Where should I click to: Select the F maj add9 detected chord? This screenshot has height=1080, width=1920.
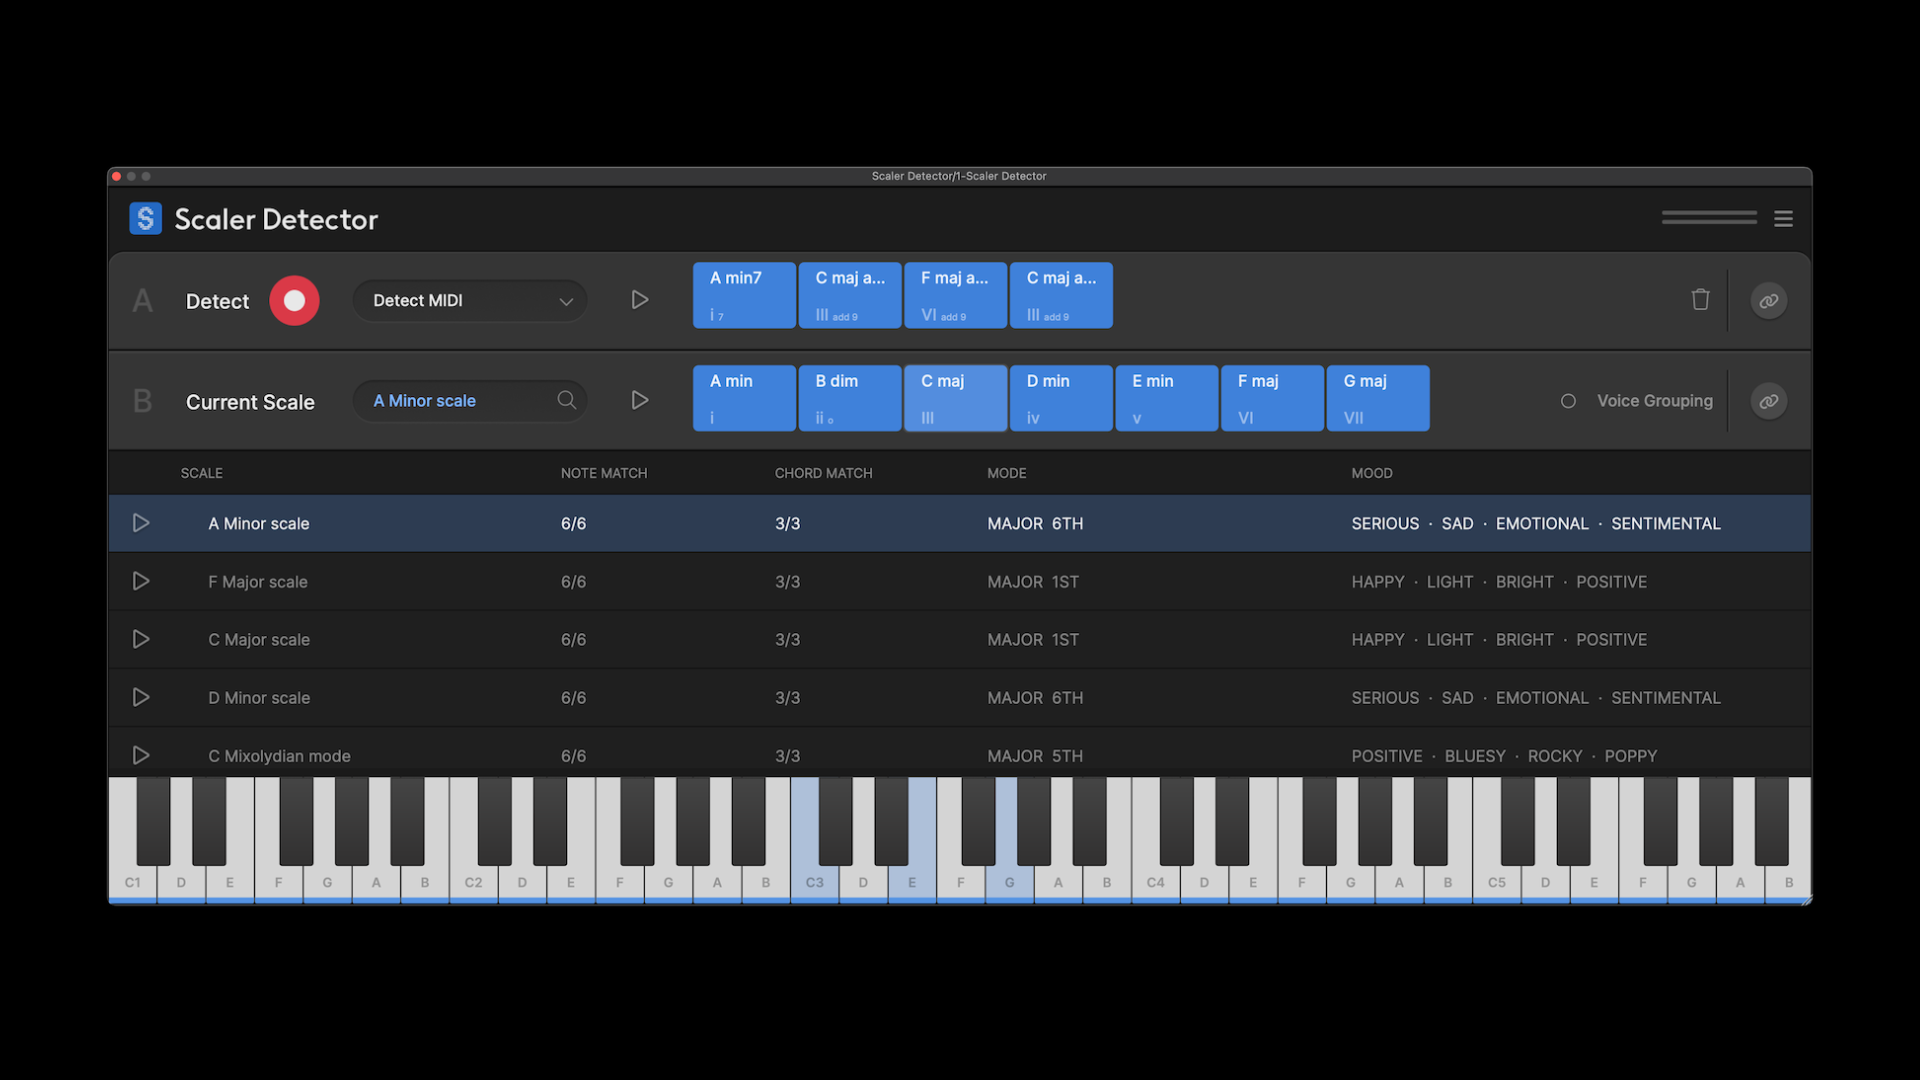tap(956, 295)
